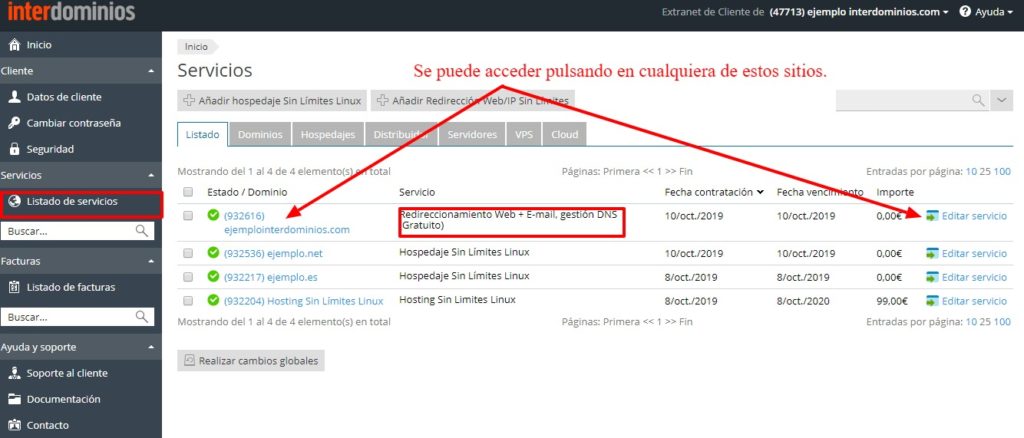This screenshot has height=438, width=1024.
Task: Click the 99,00€ amount cell
Action: [x=891, y=301]
